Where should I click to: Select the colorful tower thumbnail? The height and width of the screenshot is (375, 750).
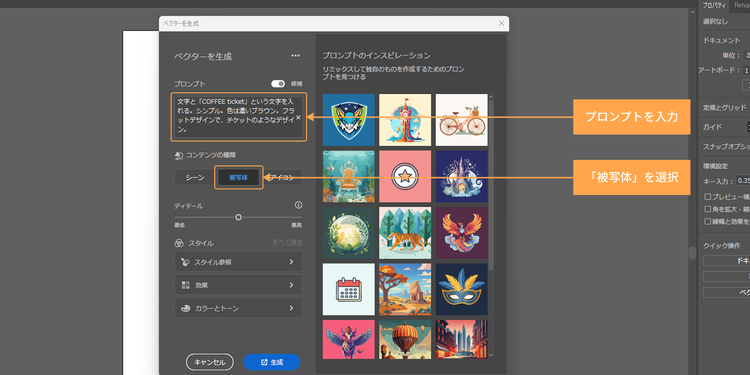405,120
